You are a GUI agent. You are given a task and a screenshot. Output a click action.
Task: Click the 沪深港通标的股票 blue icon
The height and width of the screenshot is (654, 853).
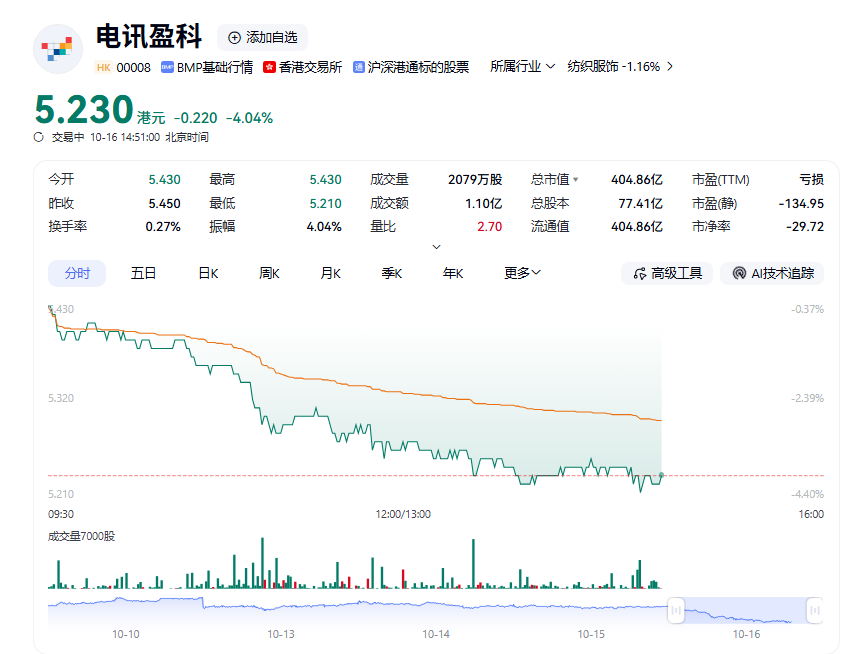coord(358,67)
